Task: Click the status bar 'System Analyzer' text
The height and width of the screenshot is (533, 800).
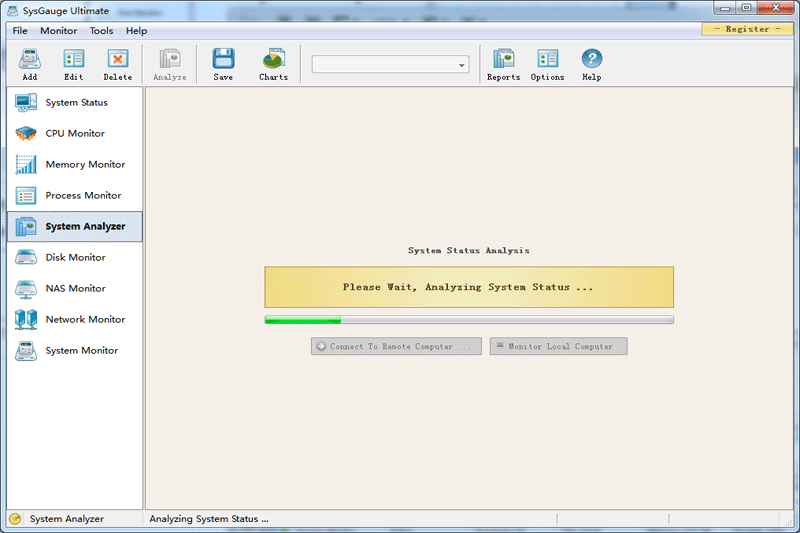Action: [67, 519]
